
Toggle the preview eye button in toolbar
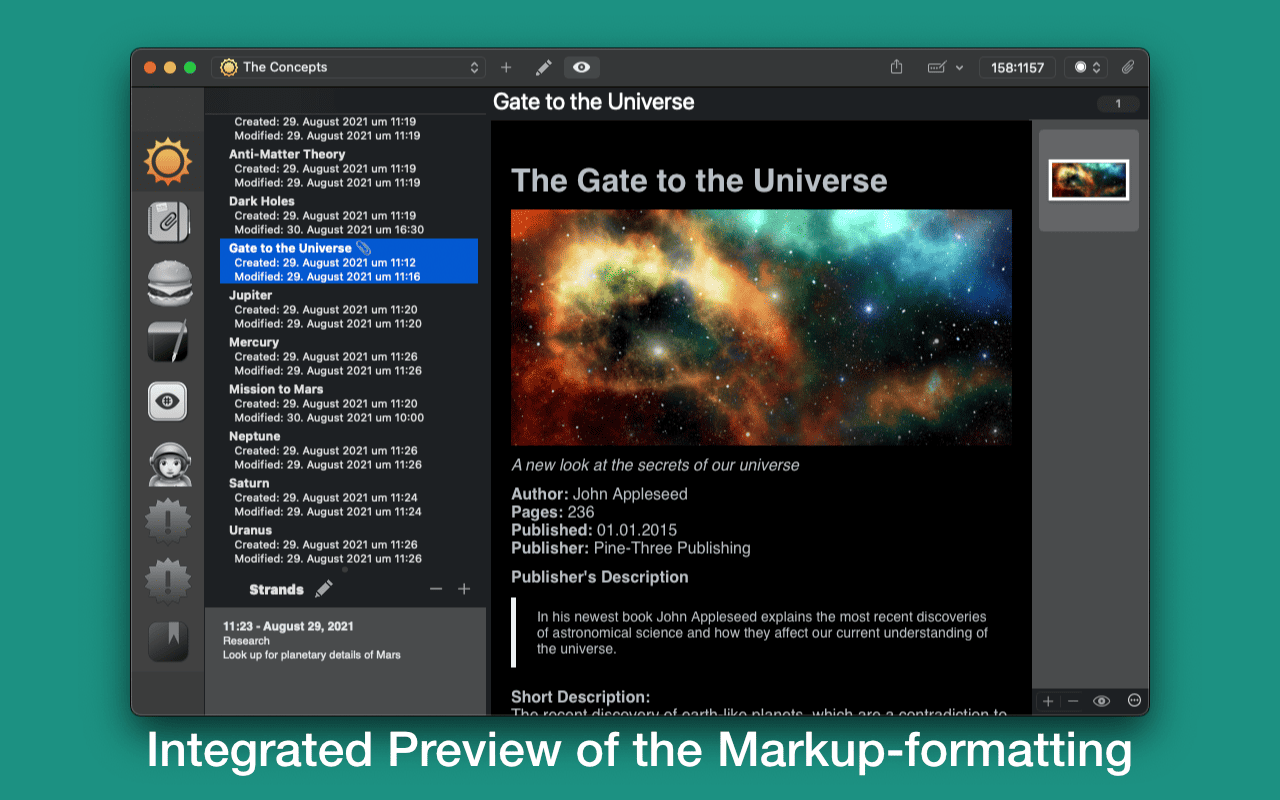pos(581,68)
